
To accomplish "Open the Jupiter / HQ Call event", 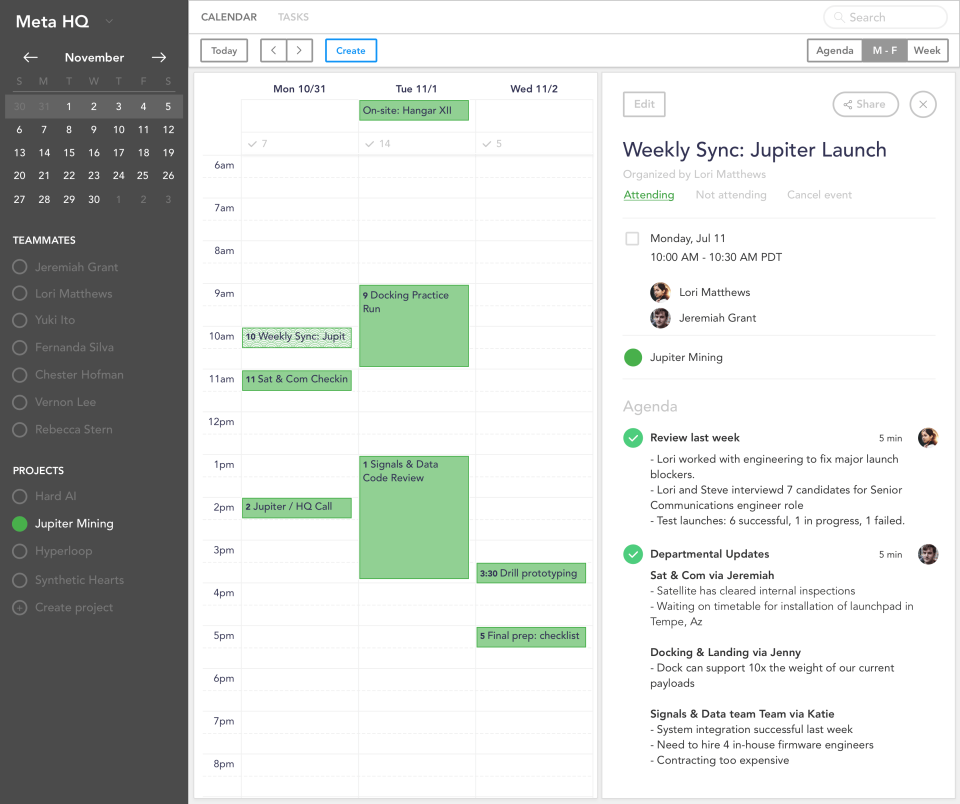I will (x=297, y=508).
